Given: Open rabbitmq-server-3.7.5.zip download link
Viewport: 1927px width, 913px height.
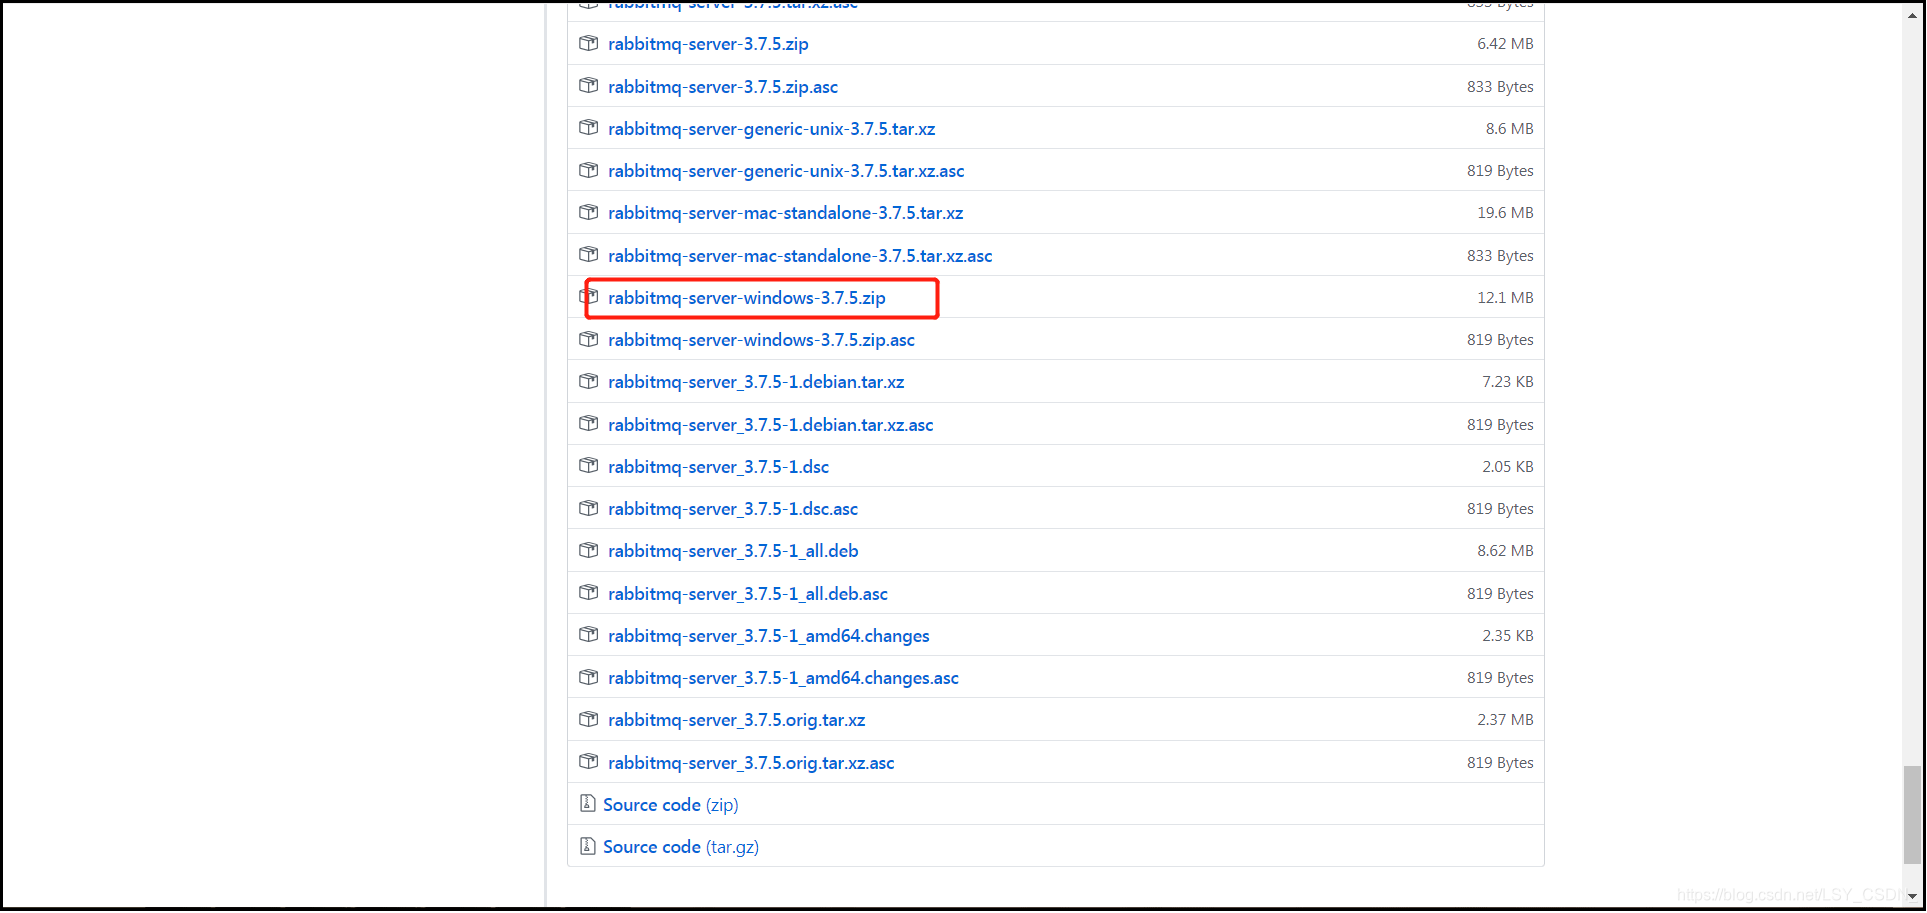Looking at the screenshot, I should 708,44.
